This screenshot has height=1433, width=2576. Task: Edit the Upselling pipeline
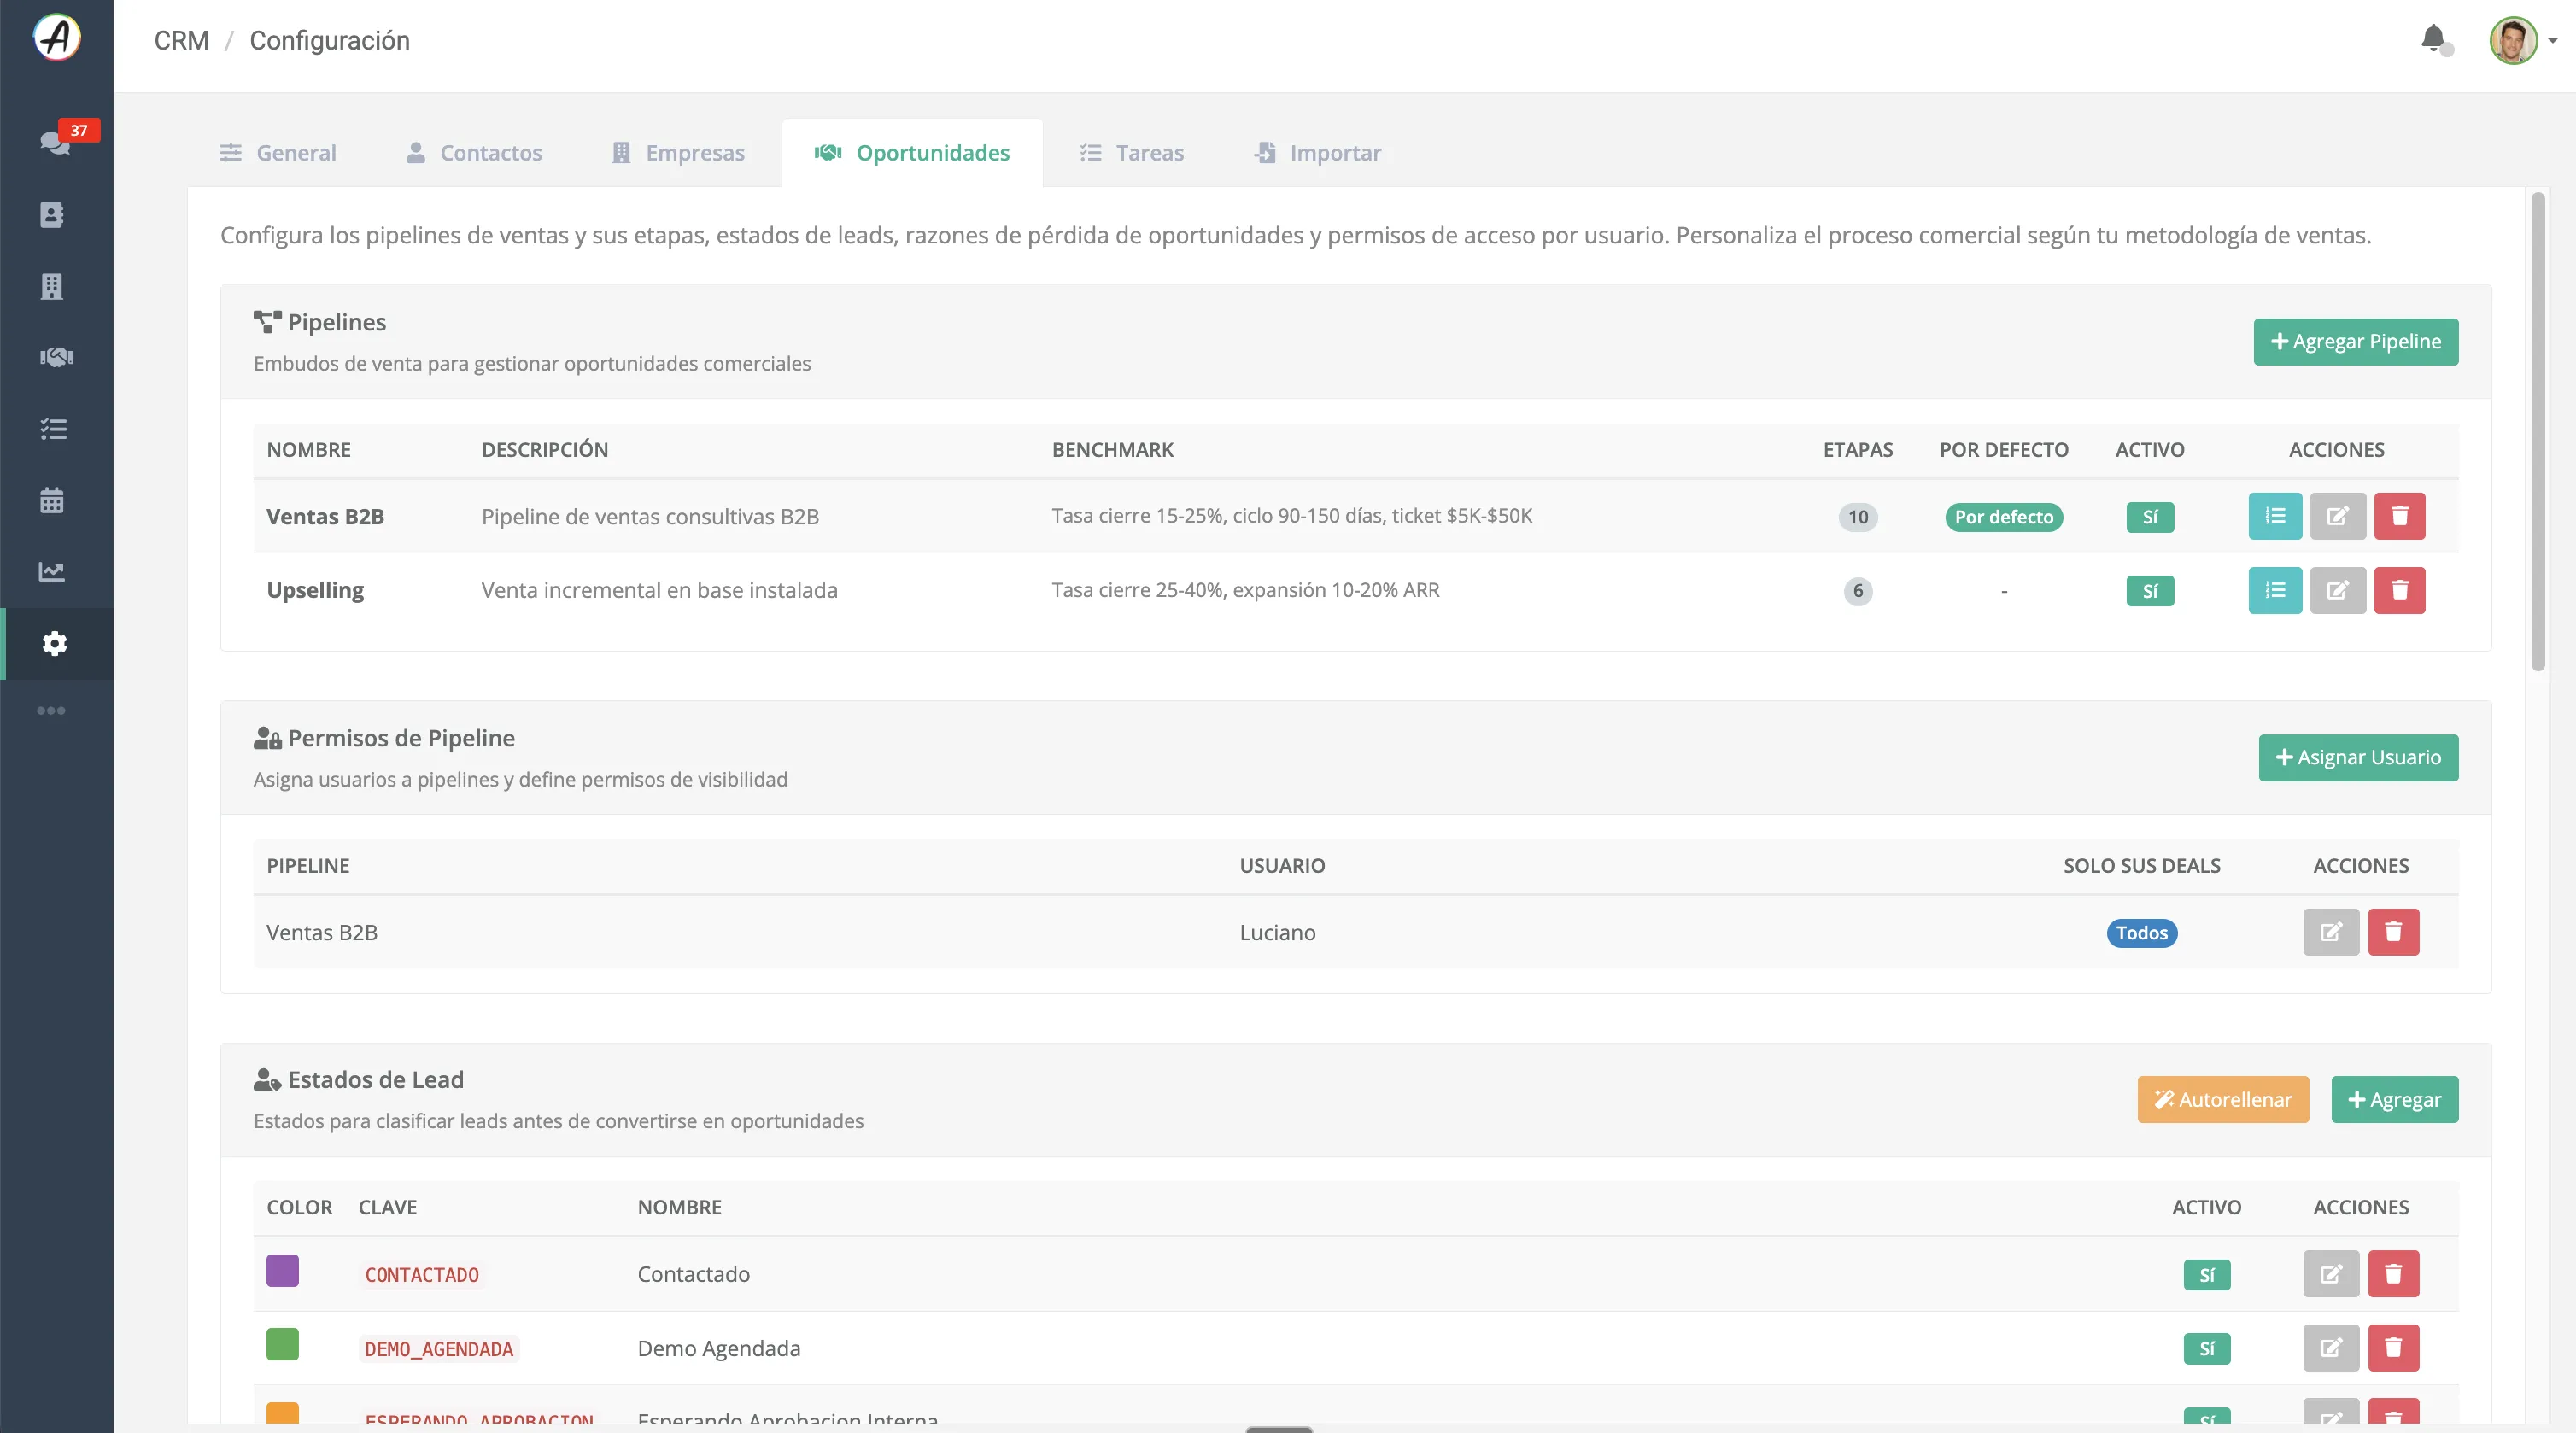click(x=2337, y=590)
